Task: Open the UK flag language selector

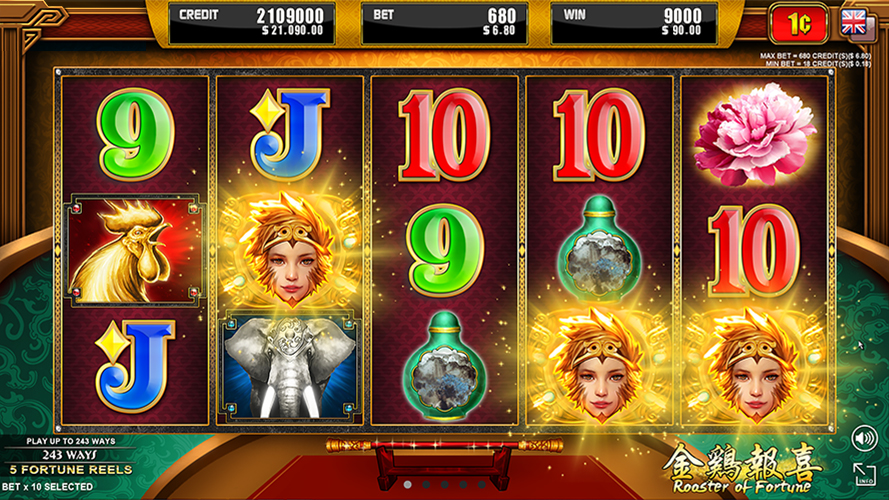Action: [853, 23]
